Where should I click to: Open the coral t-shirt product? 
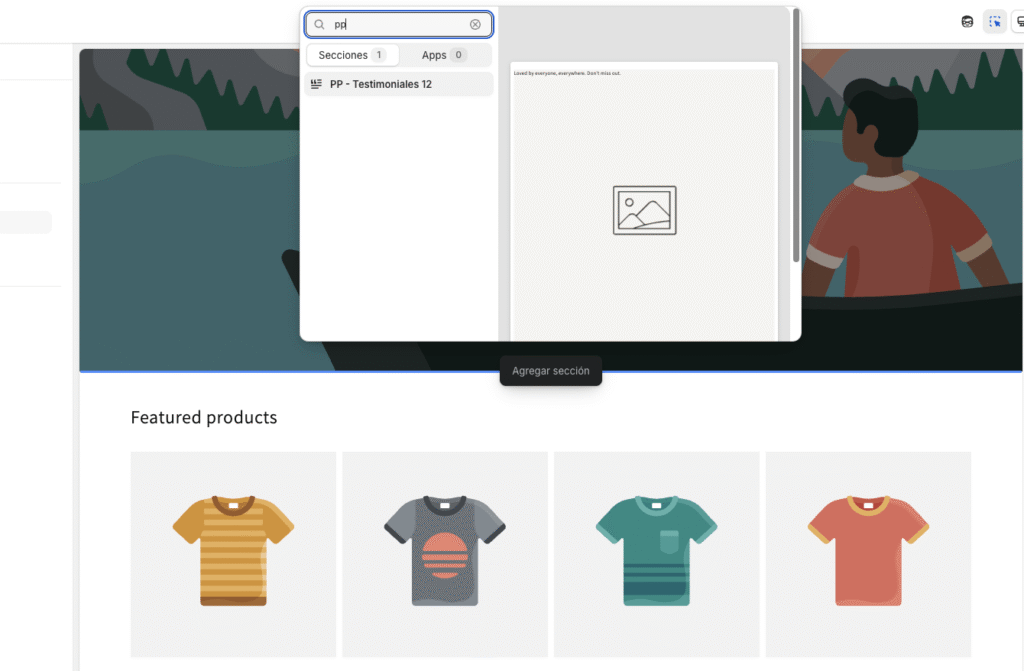click(868, 550)
